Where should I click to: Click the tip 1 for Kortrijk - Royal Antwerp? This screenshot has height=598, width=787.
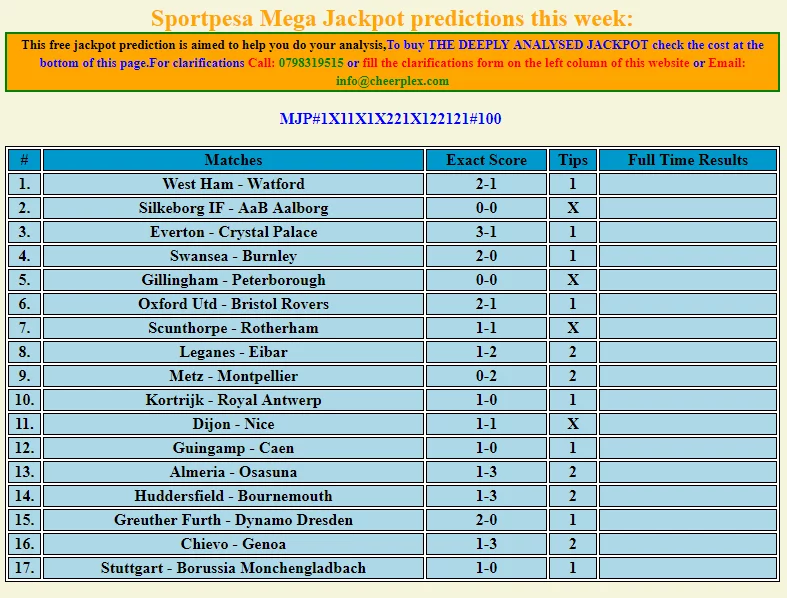573,400
